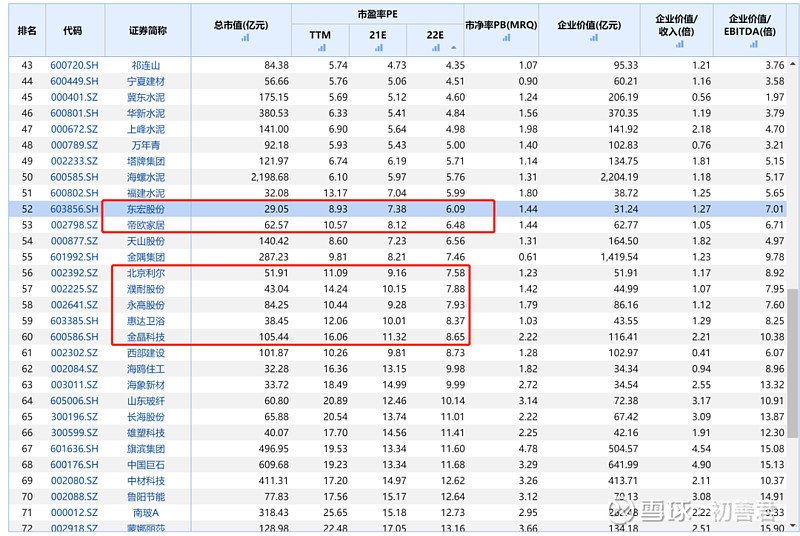
Task: Click the 21E column header
Action: (x=378, y=35)
